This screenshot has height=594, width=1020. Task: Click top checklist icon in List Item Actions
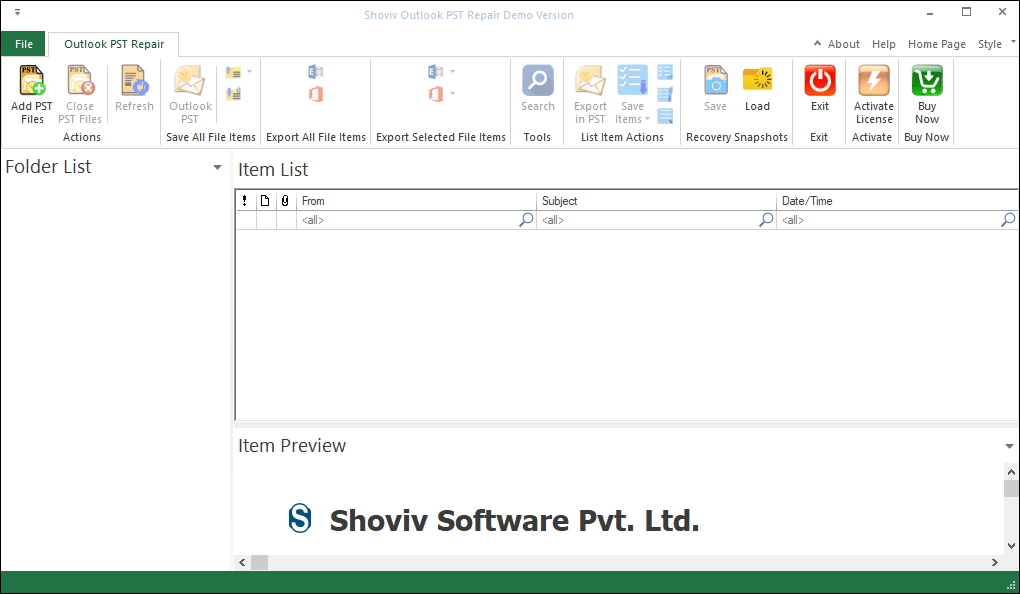[665, 72]
